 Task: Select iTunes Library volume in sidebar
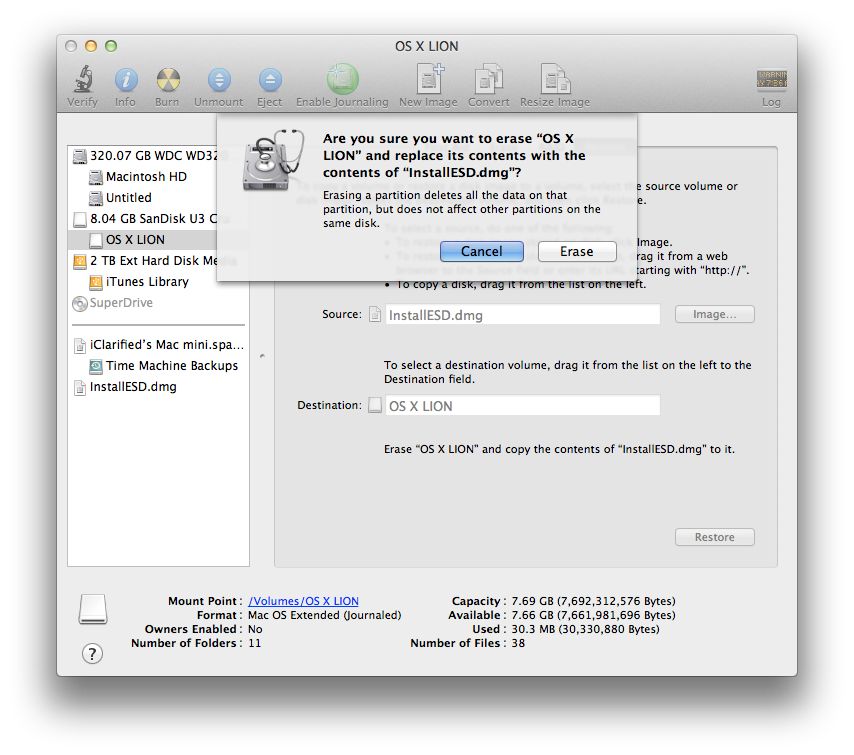point(147,282)
